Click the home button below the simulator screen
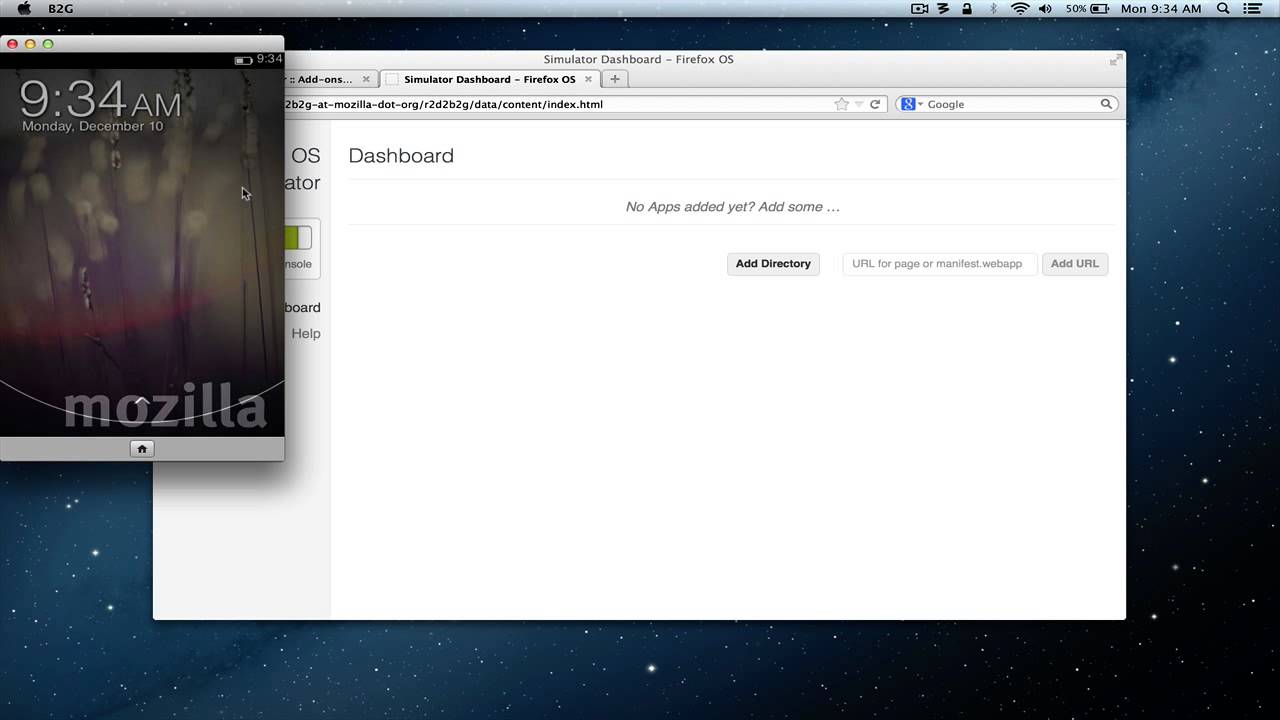 (142, 449)
